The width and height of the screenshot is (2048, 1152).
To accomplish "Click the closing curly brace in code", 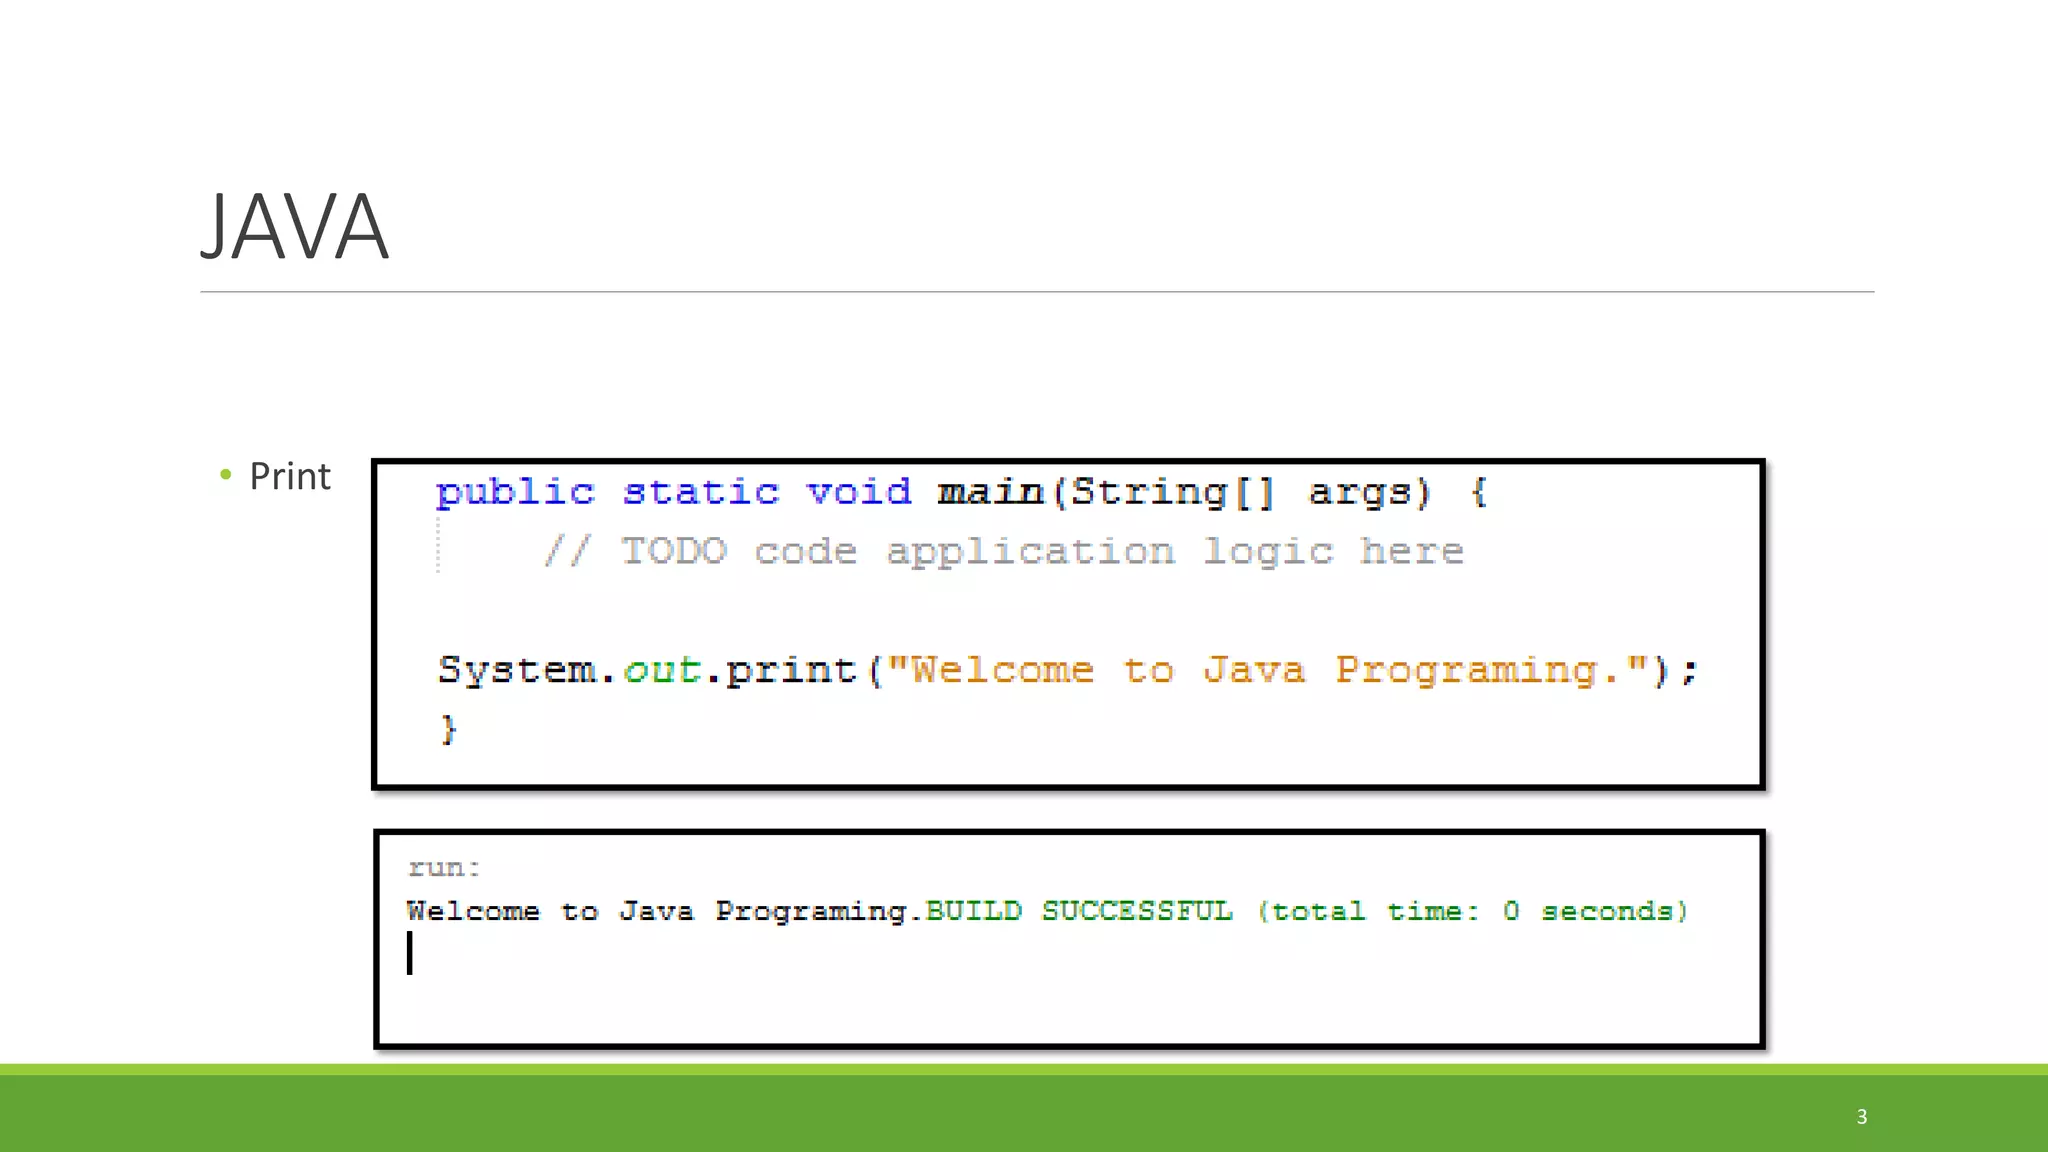I will 449,729.
